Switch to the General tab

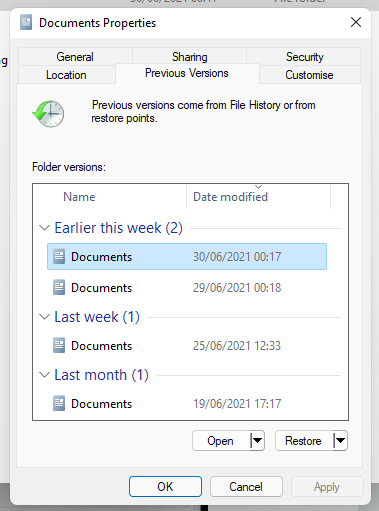tap(75, 56)
